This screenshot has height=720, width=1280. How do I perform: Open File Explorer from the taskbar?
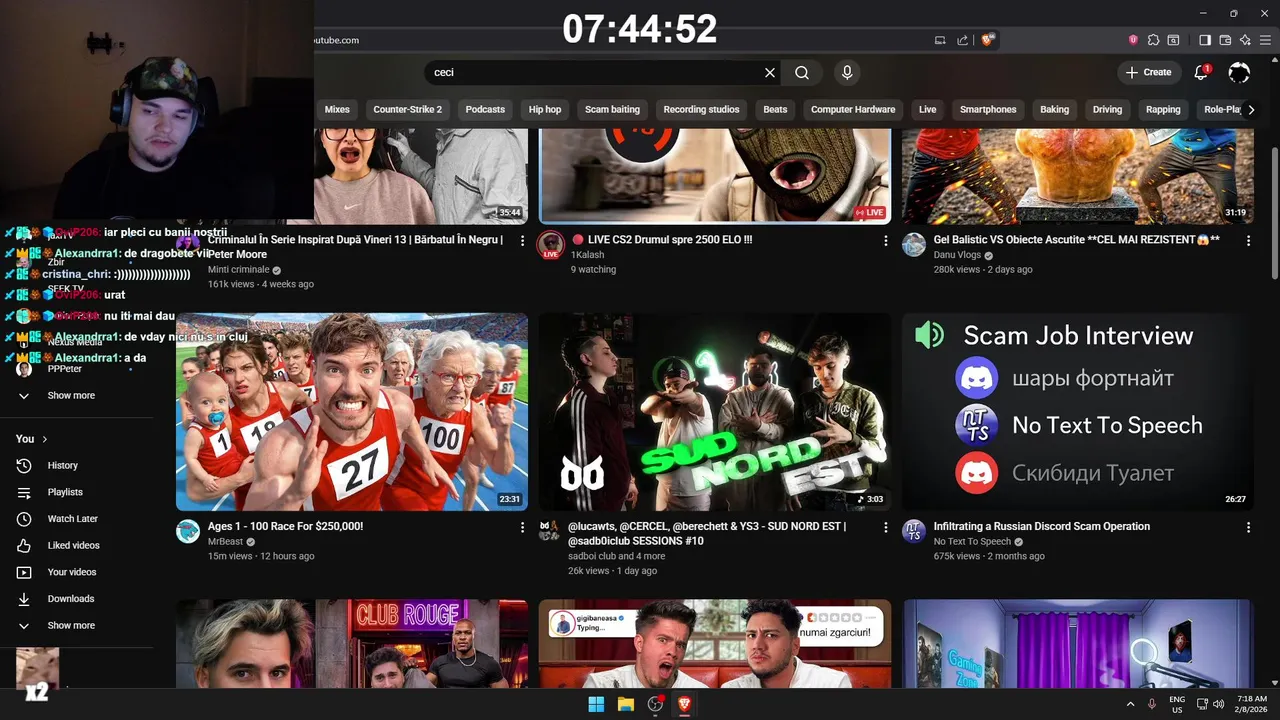point(626,704)
